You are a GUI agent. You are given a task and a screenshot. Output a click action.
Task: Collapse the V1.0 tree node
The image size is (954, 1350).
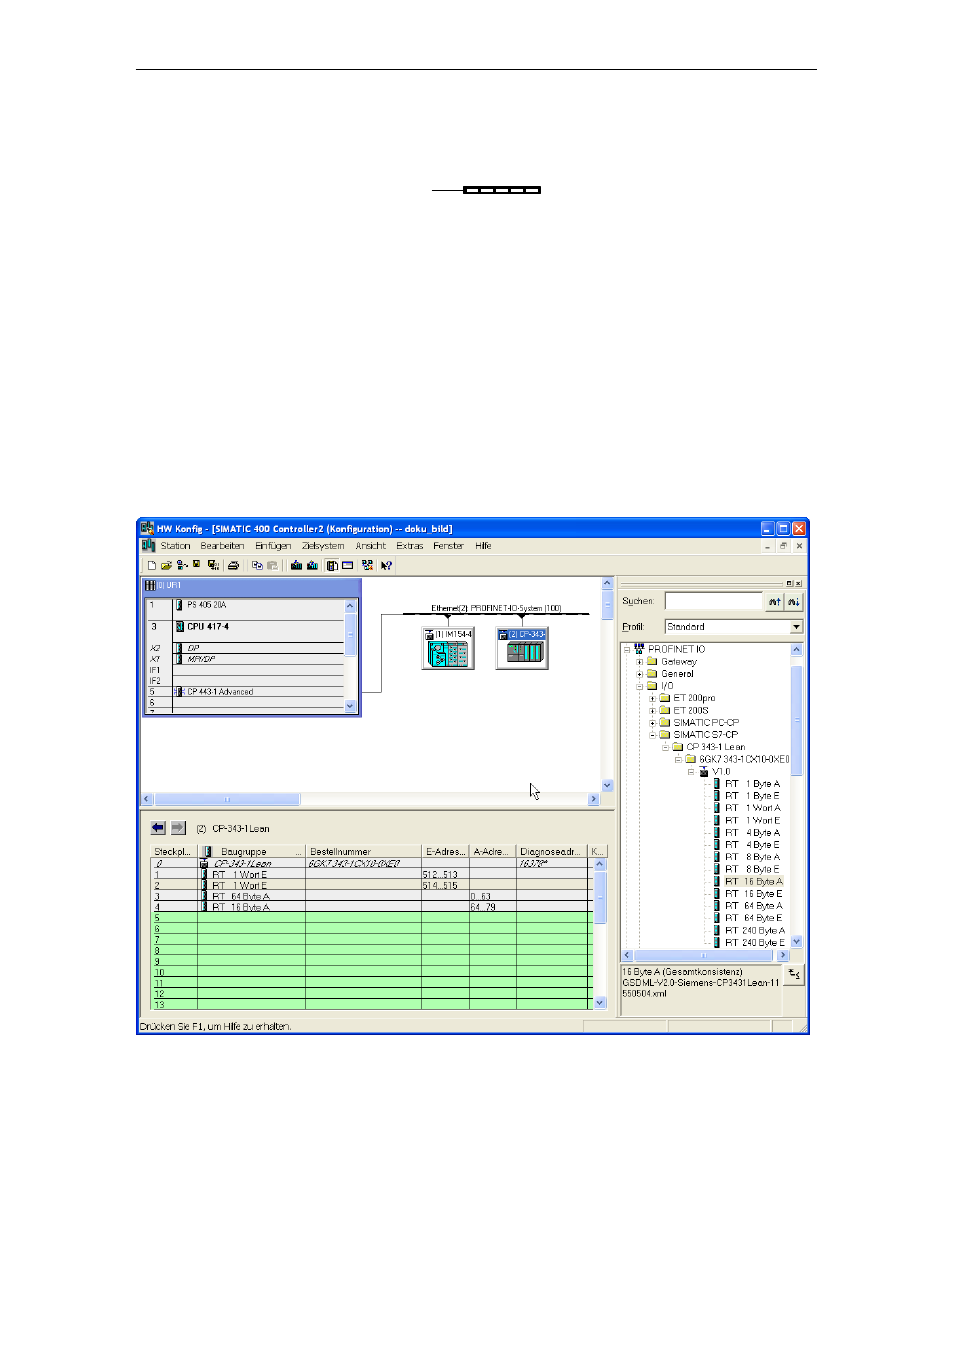tap(691, 772)
